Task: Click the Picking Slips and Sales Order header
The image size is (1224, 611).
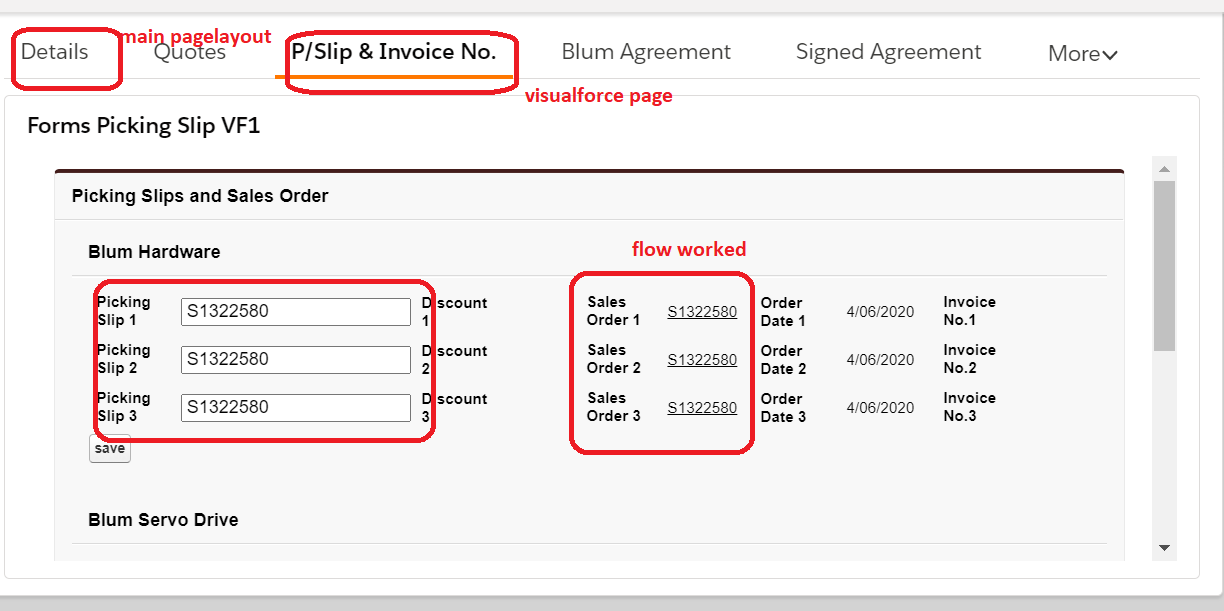Action: [200, 196]
